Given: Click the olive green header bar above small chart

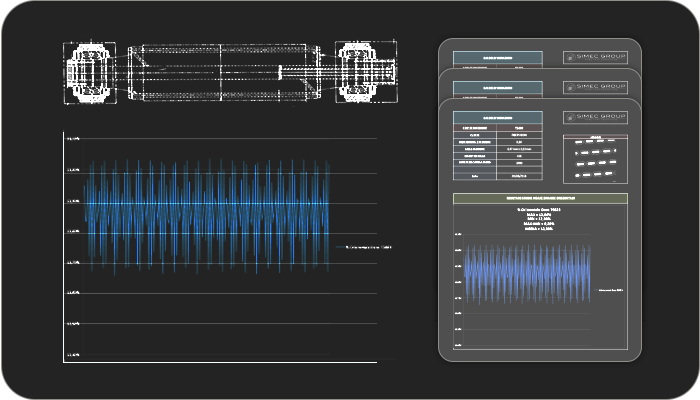Looking at the screenshot, I should coord(540,198).
